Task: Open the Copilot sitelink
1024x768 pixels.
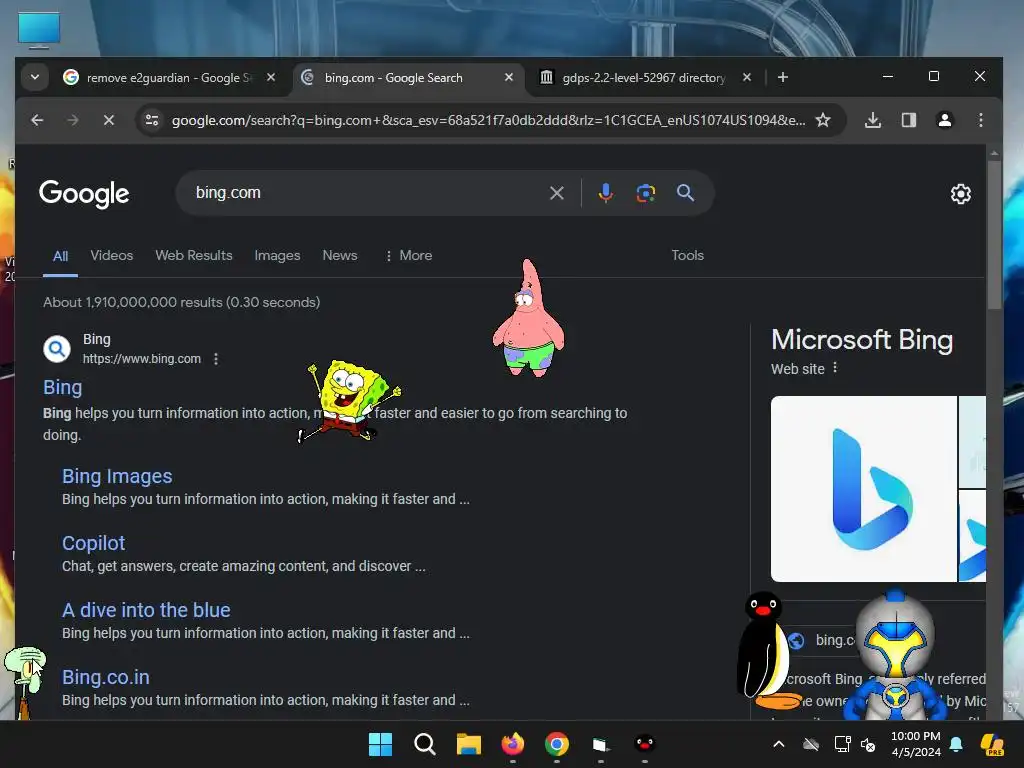Action: tap(93, 543)
